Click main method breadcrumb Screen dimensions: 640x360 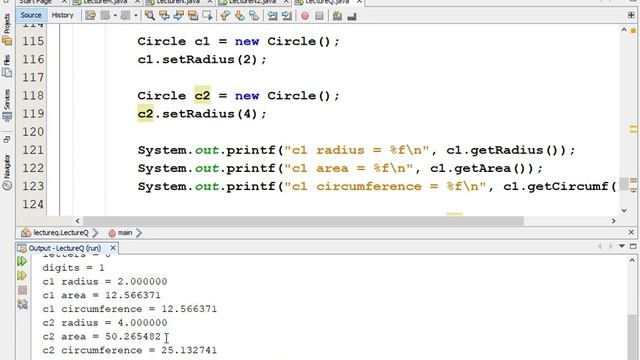click(x=124, y=233)
